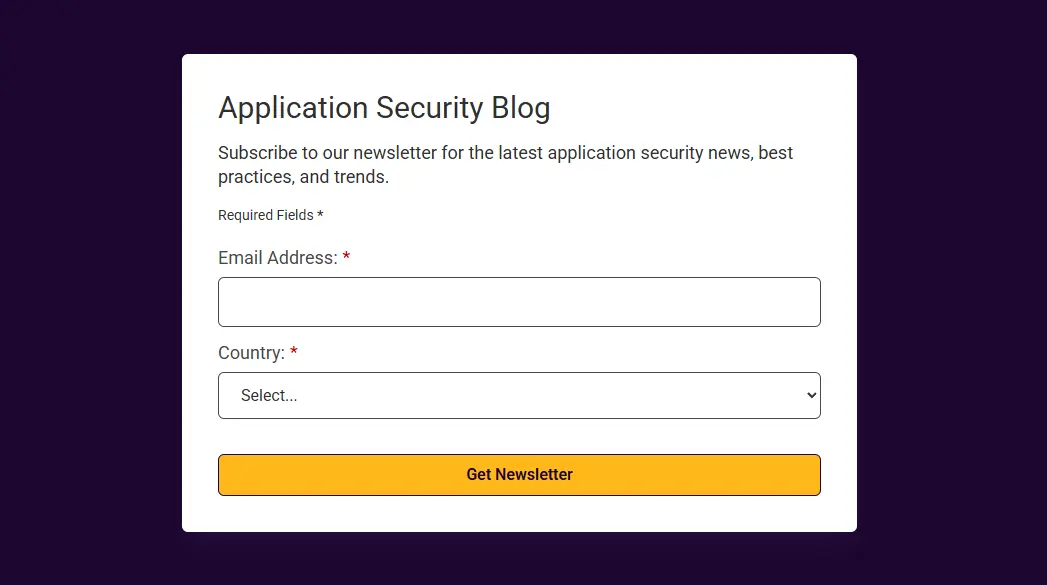The image size is (1047, 585).
Task: Click the chevron arrow in Country select
Action: tap(811, 395)
